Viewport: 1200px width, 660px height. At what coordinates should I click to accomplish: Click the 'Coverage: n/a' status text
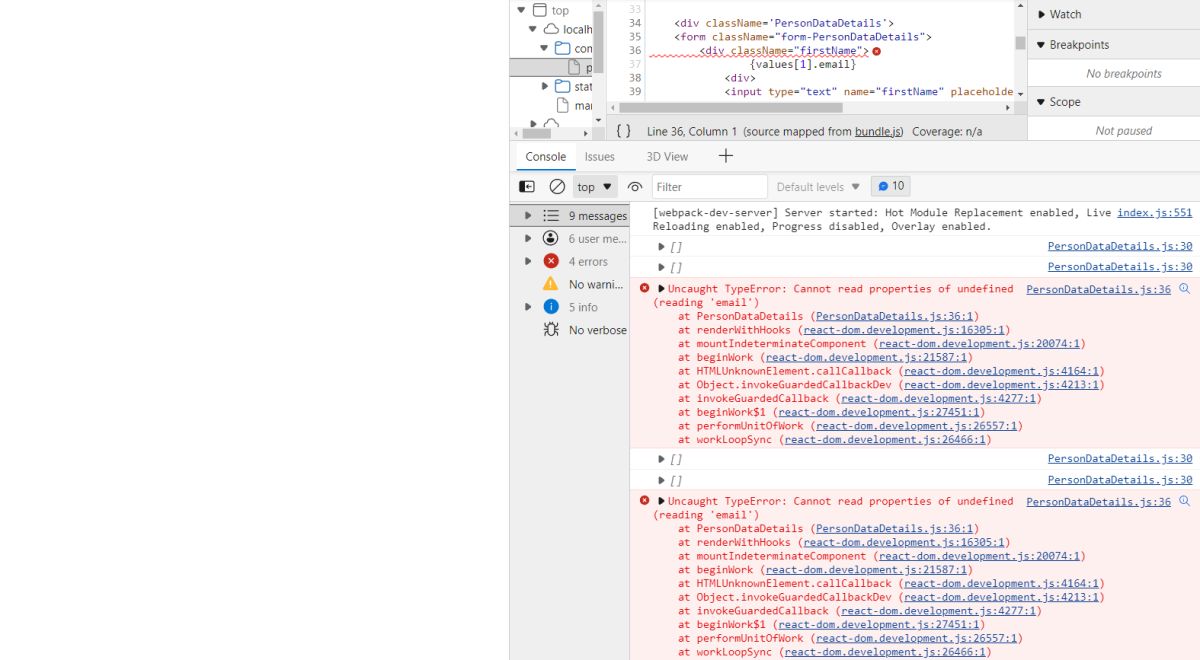click(x=945, y=131)
